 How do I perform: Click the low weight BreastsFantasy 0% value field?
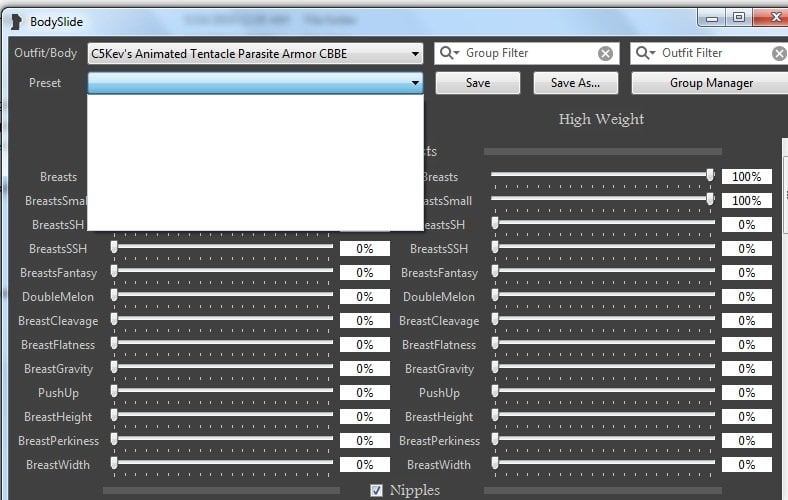click(365, 272)
